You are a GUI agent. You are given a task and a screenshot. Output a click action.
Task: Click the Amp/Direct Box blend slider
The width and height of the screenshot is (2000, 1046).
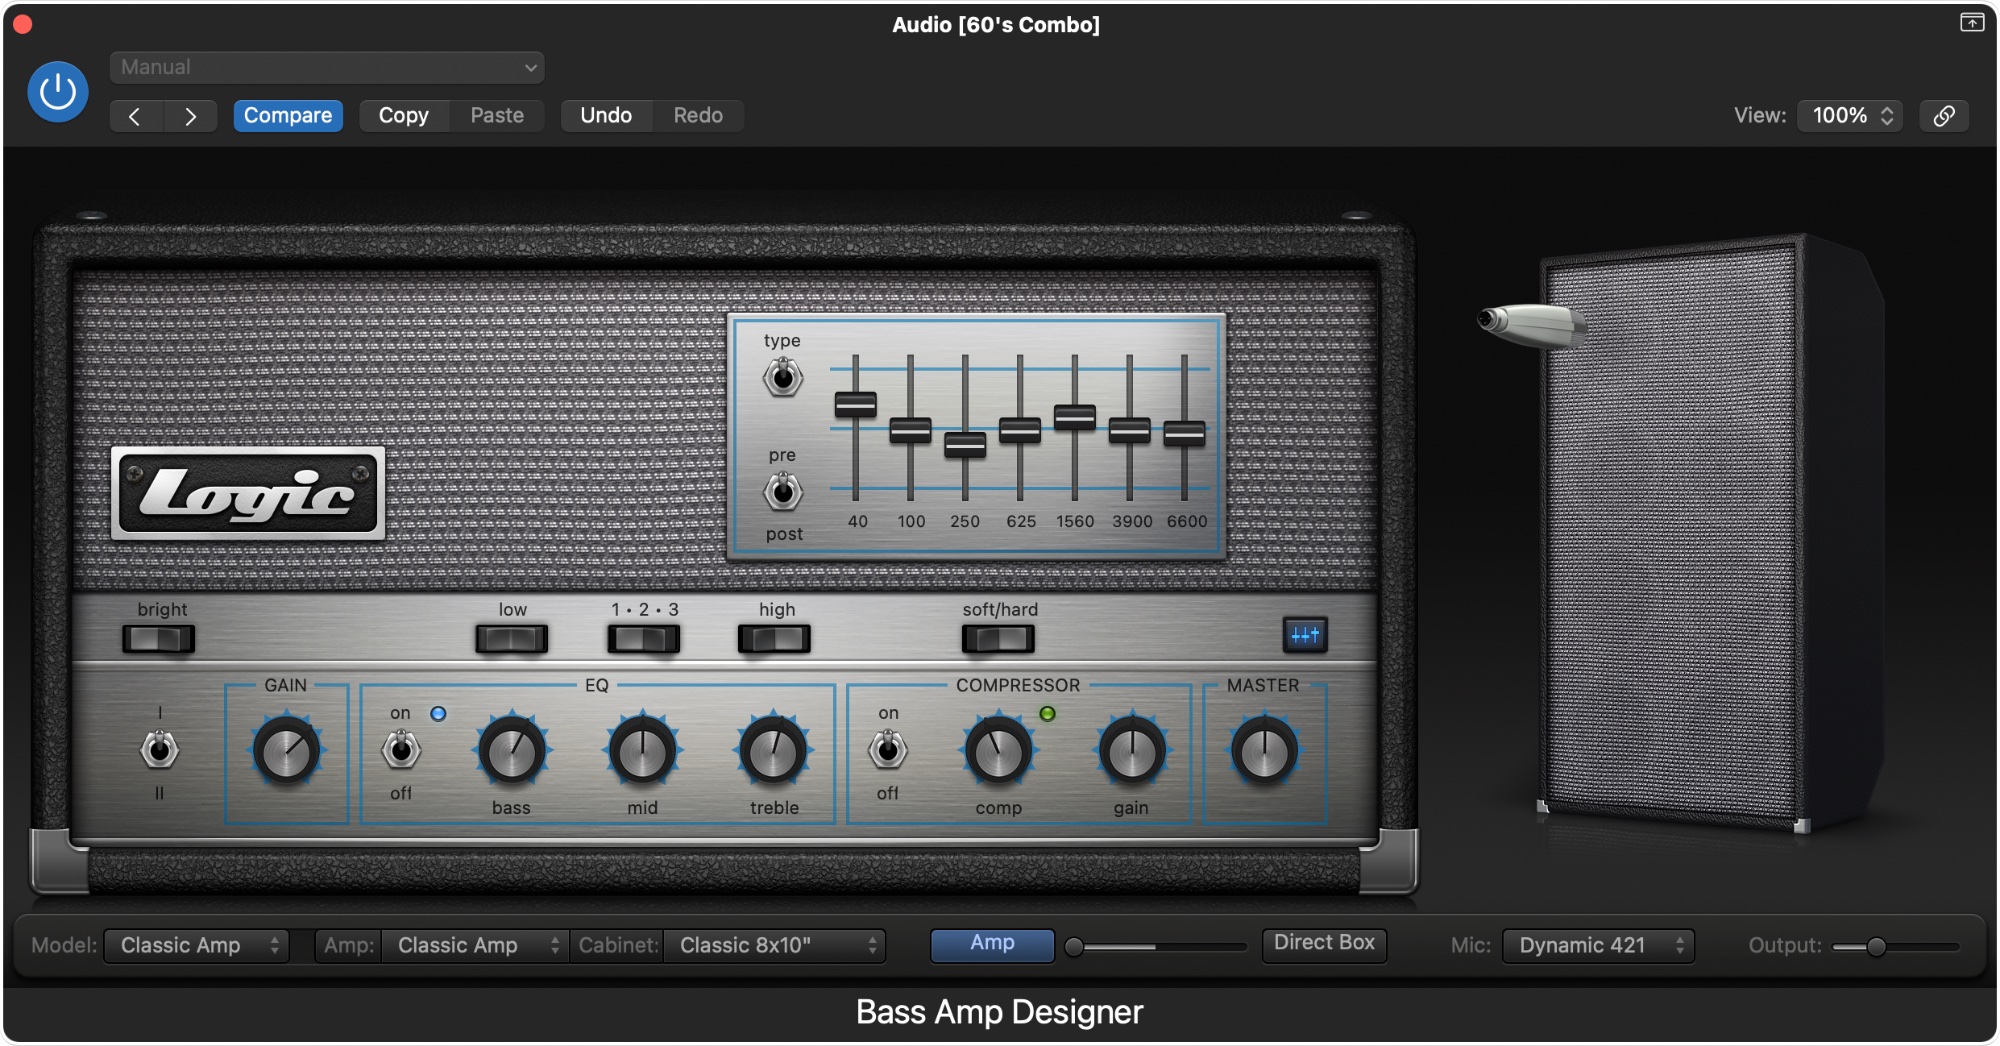tap(1157, 946)
